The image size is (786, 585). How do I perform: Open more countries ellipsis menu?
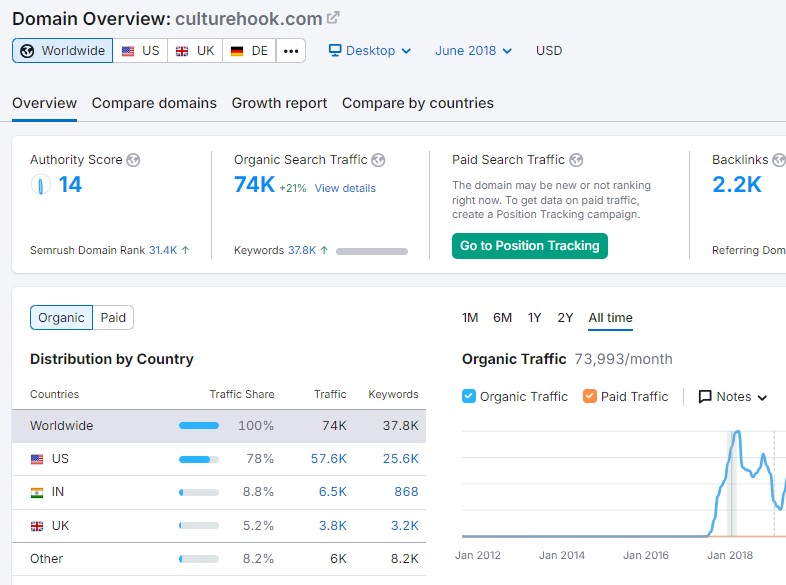point(291,51)
